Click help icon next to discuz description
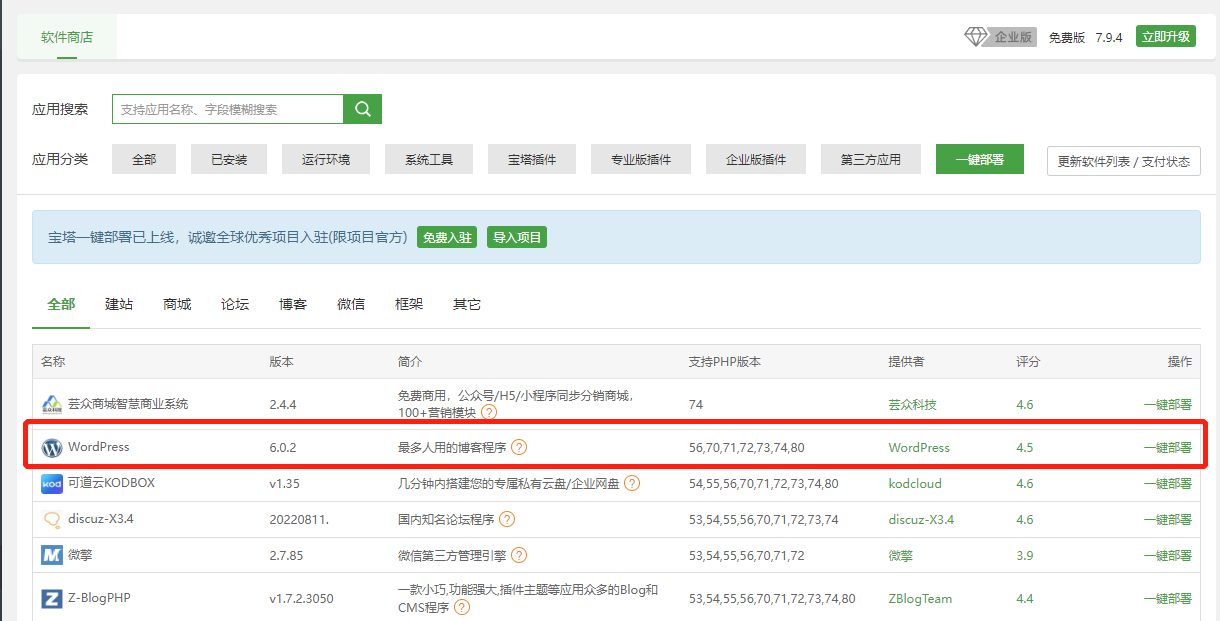This screenshot has height=621, width=1220. pos(507,520)
